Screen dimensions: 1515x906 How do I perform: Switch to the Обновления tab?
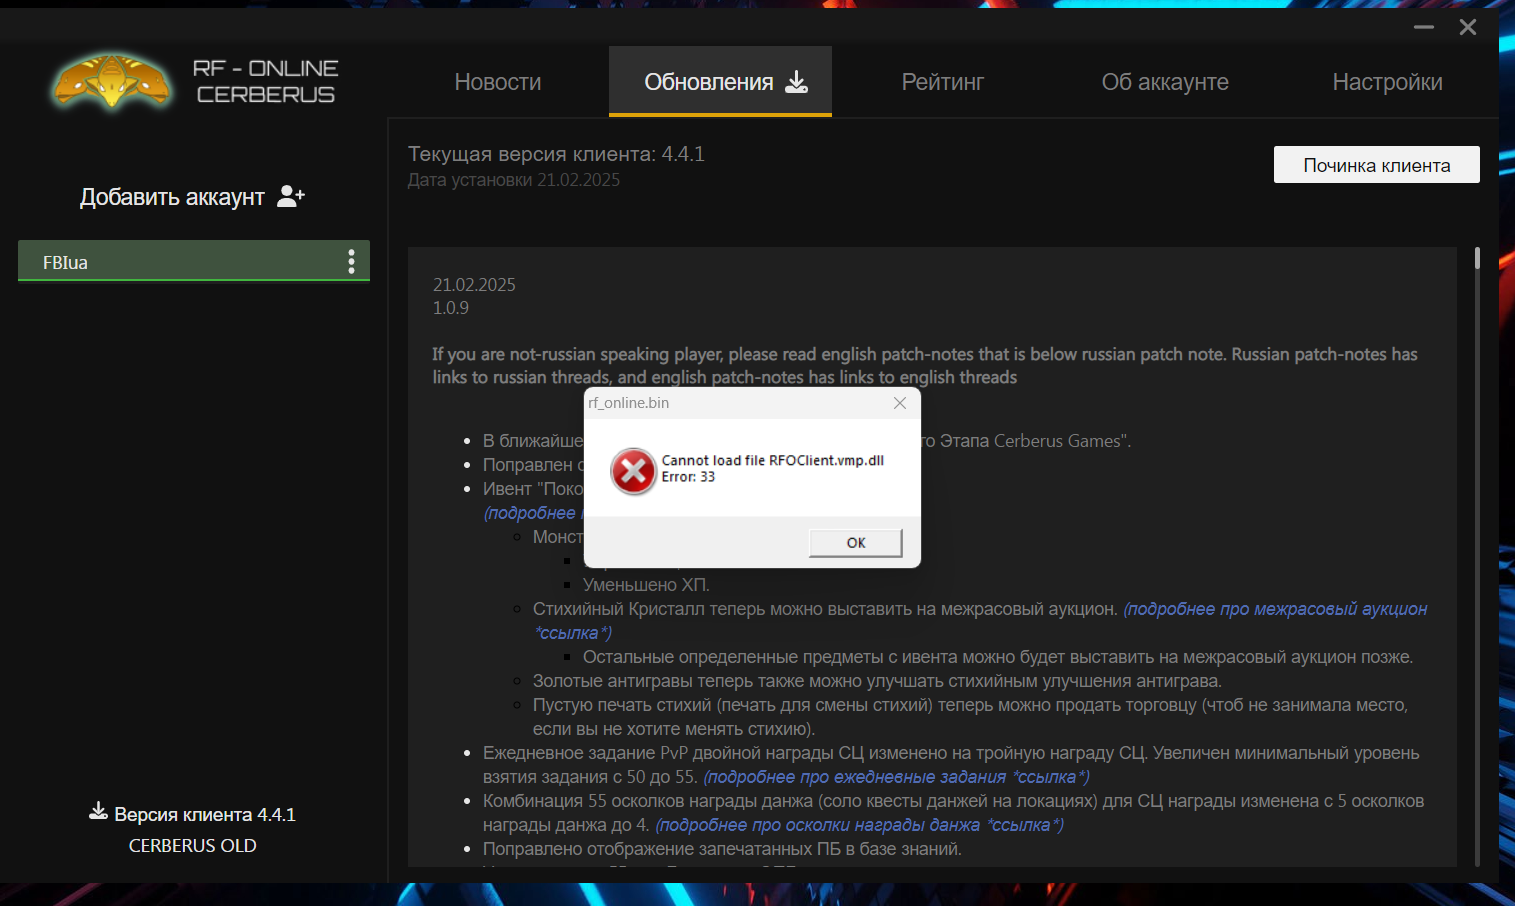coord(720,82)
